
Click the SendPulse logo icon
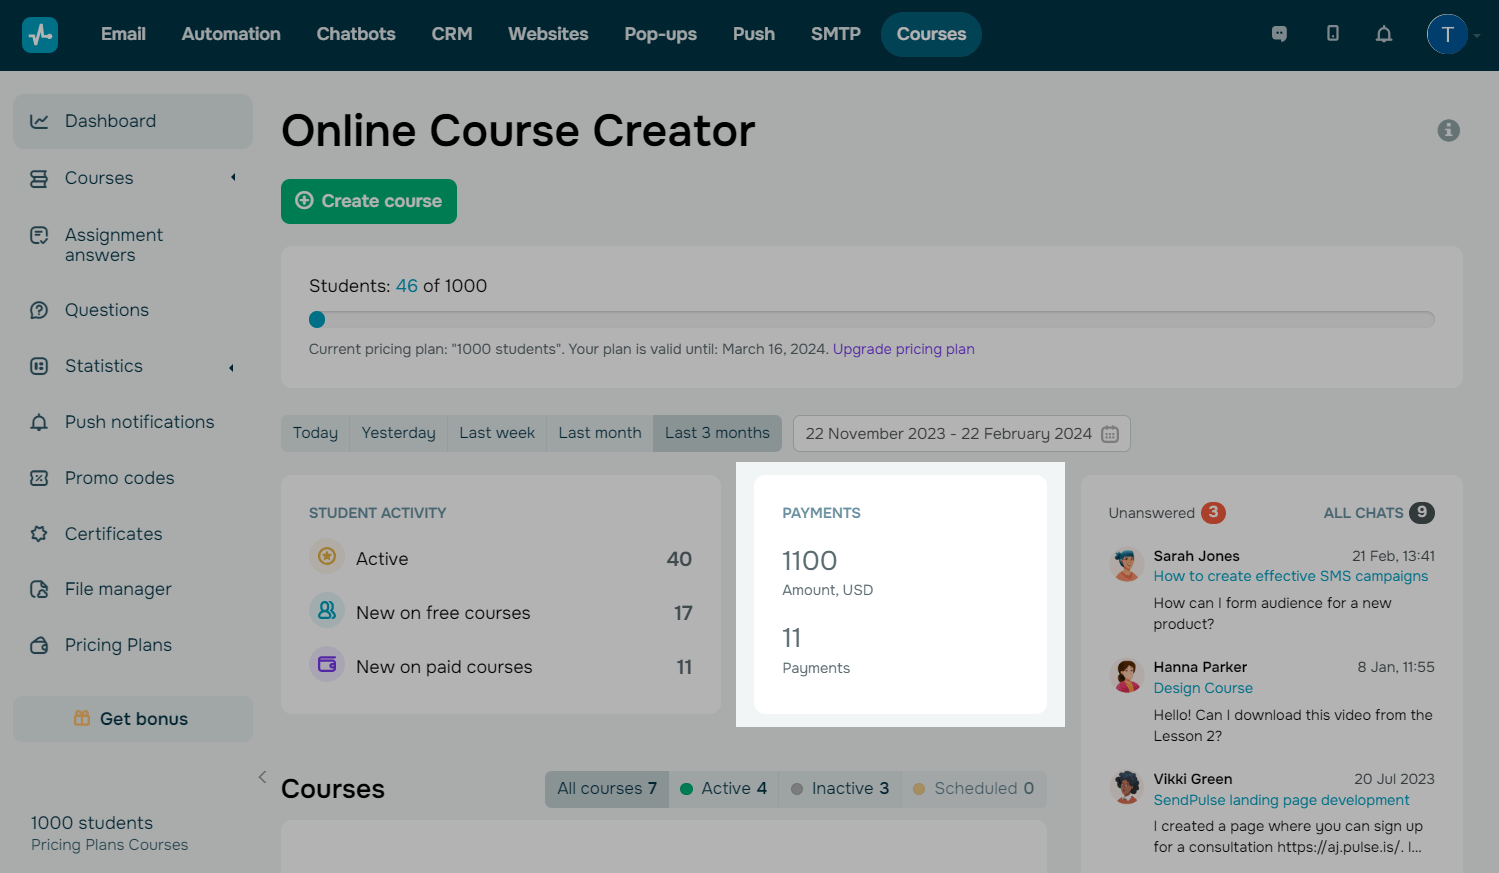pos(40,35)
